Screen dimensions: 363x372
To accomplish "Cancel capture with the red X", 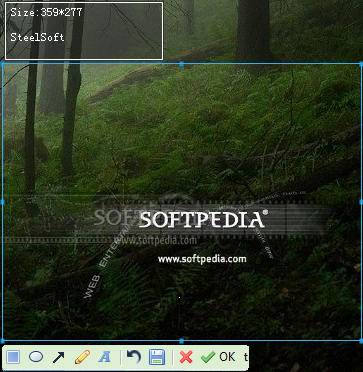I will coord(186,357).
